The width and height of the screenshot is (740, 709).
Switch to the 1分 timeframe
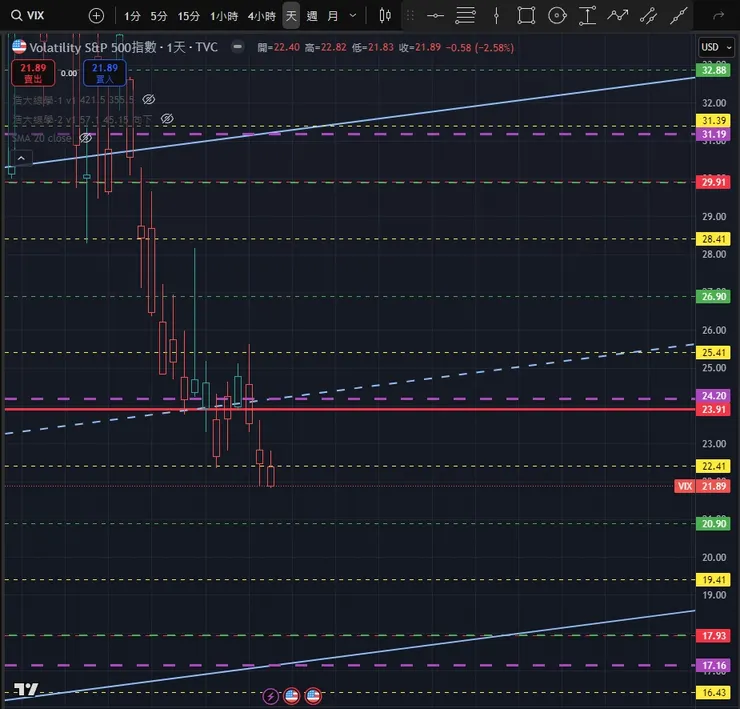[x=132, y=16]
